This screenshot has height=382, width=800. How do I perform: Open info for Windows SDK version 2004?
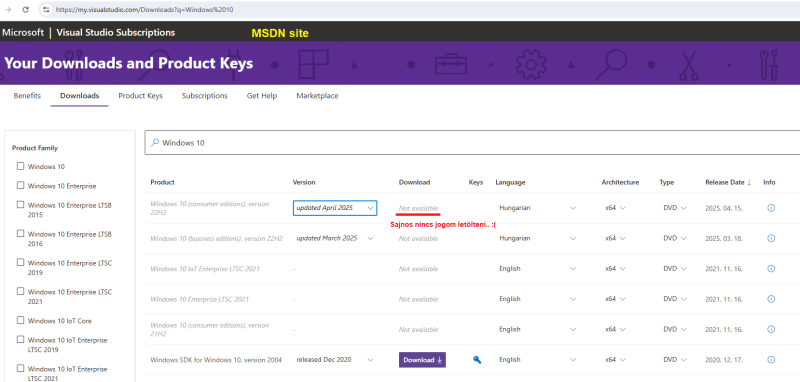pyautogui.click(x=771, y=360)
